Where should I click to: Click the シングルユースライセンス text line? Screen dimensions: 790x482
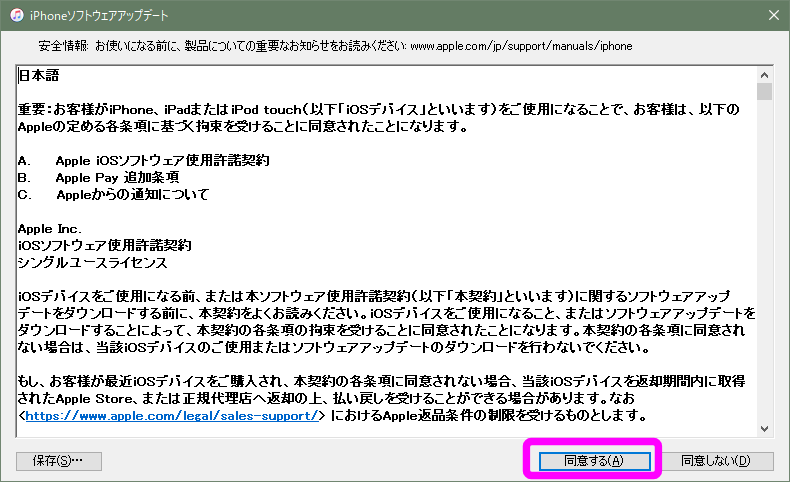pos(92,262)
